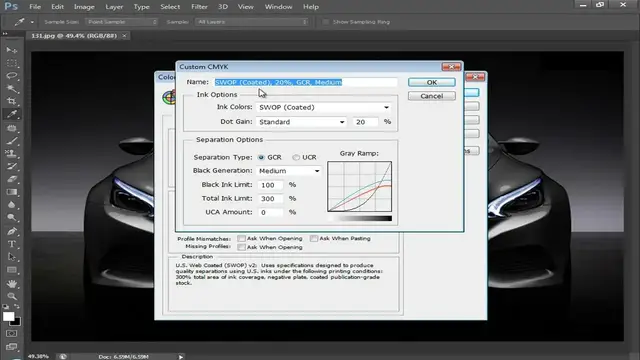
Task: Select the Dodge tool
Action: (12, 218)
